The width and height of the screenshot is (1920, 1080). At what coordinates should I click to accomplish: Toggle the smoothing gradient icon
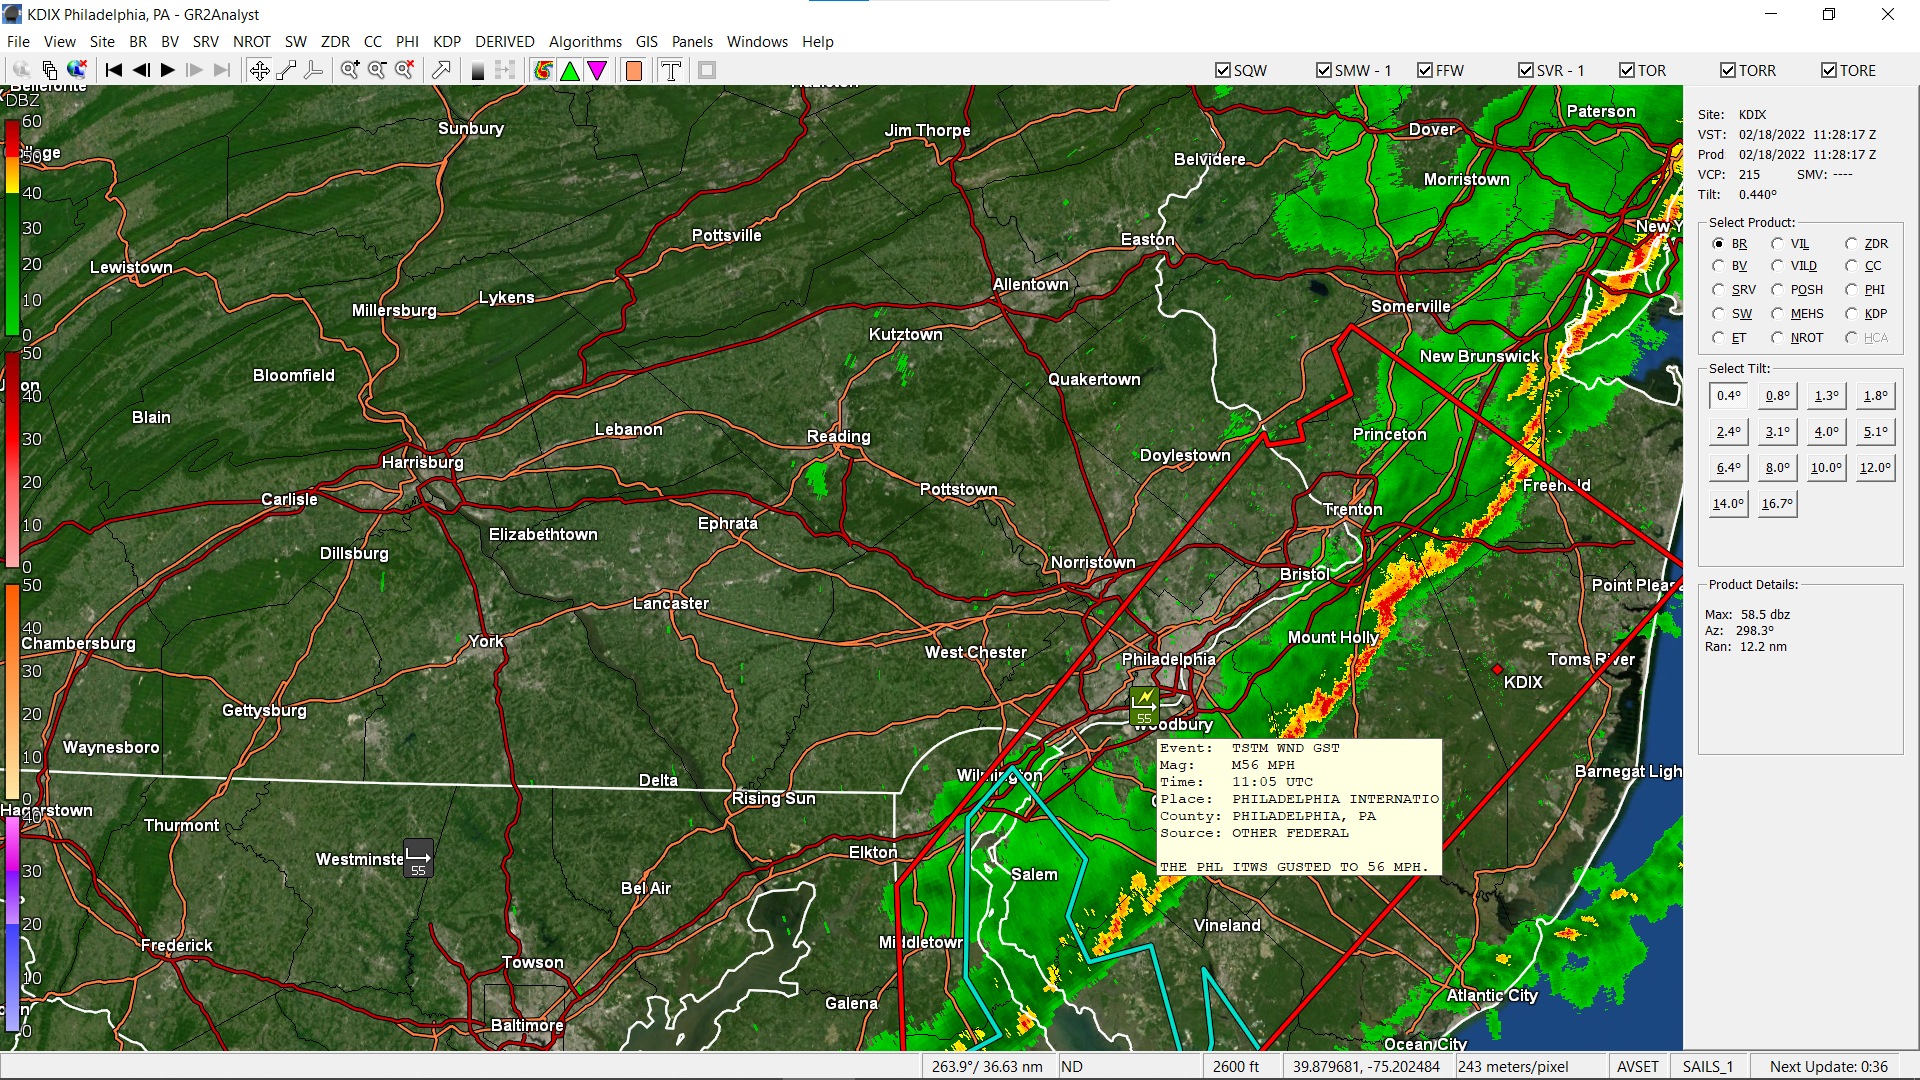[478, 70]
